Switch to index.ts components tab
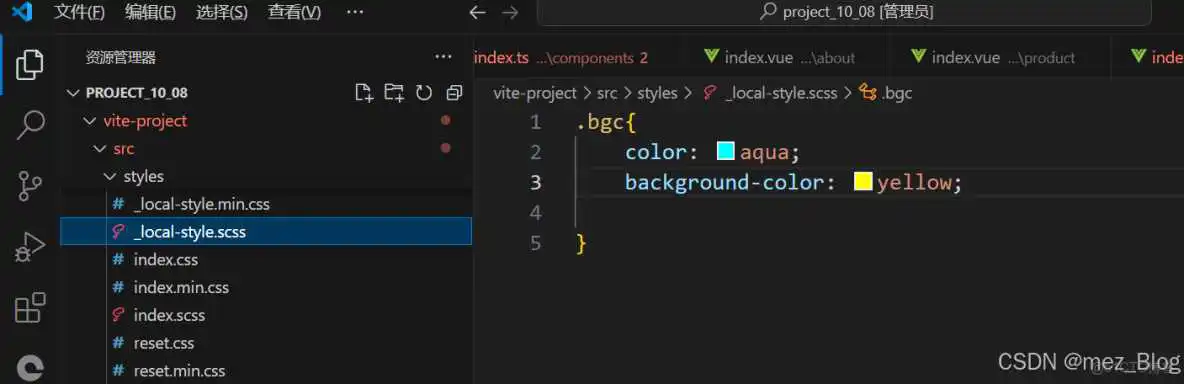 pos(561,58)
